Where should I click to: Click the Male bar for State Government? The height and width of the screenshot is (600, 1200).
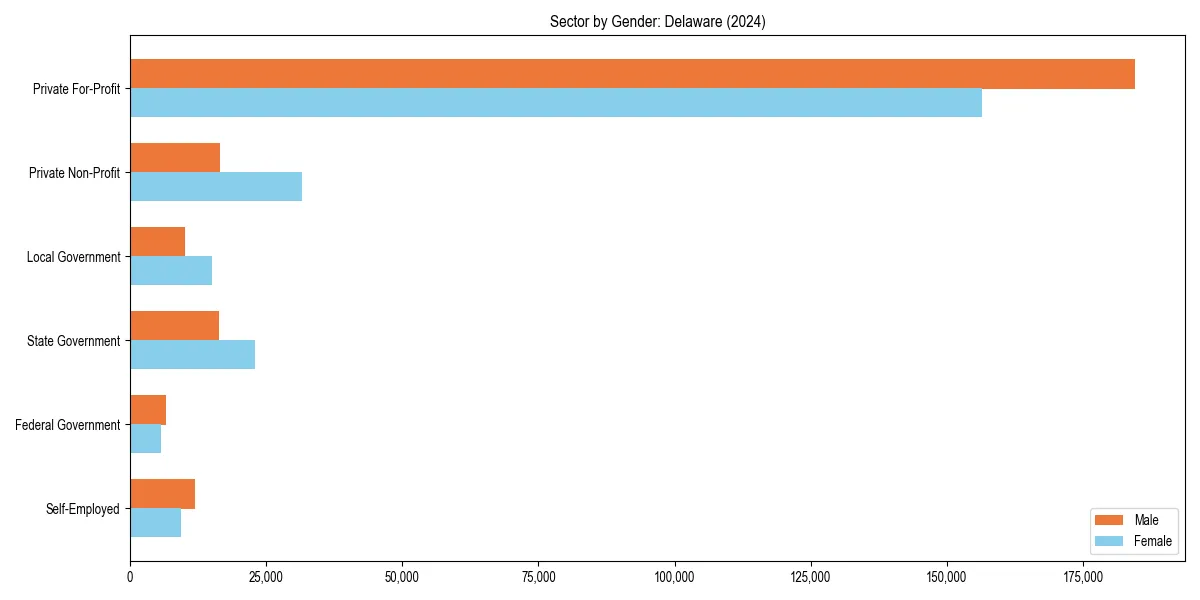(x=175, y=323)
